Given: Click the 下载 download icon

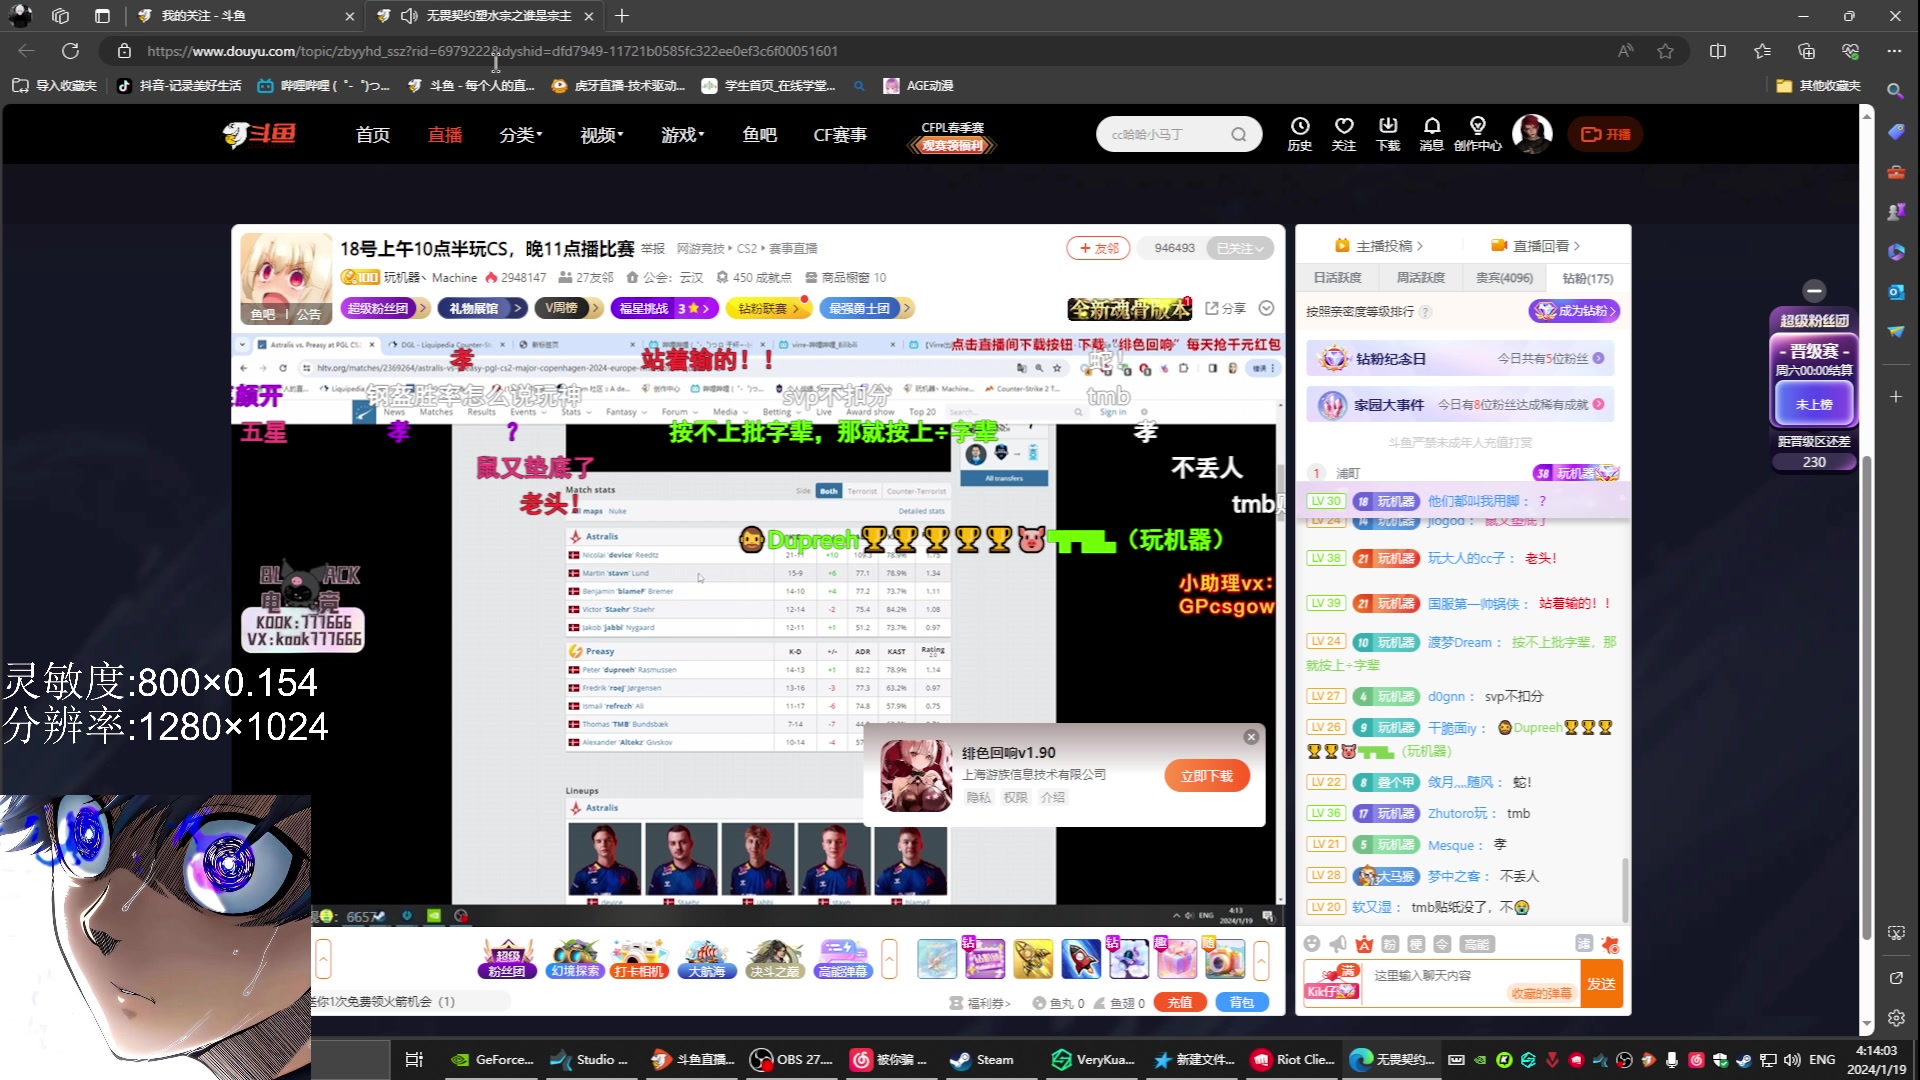Looking at the screenshot, I should 1388,133.
